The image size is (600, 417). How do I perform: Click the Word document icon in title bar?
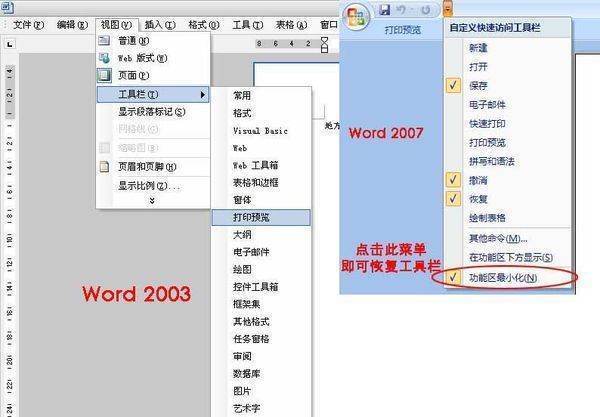(x=7, y=7)
